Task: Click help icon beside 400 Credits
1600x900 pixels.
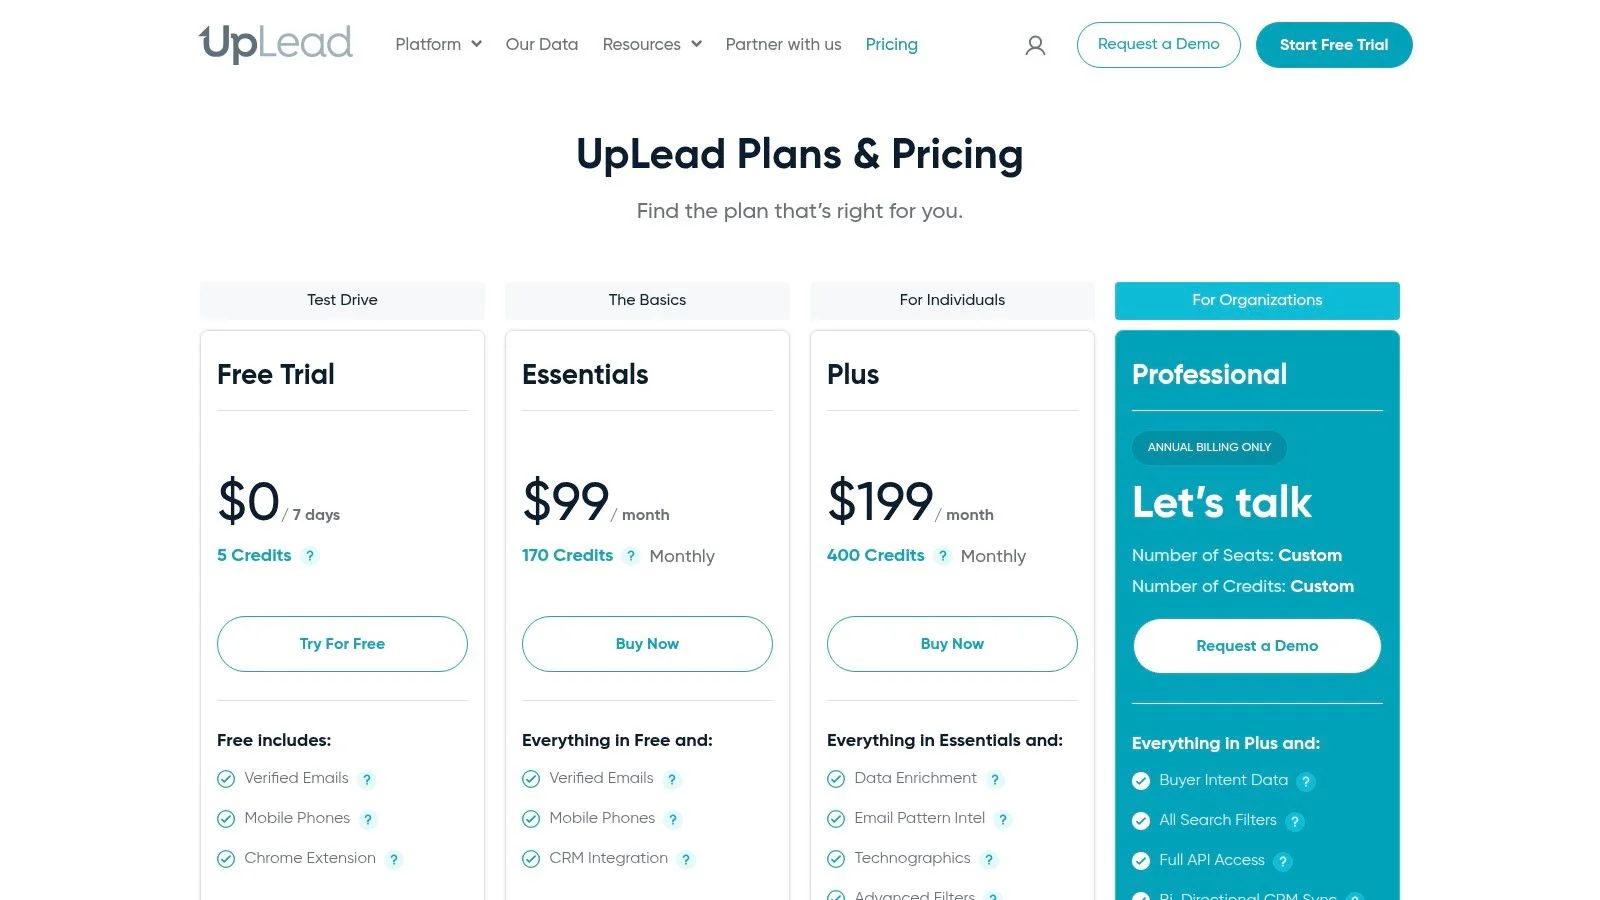Action: [943, 556]
